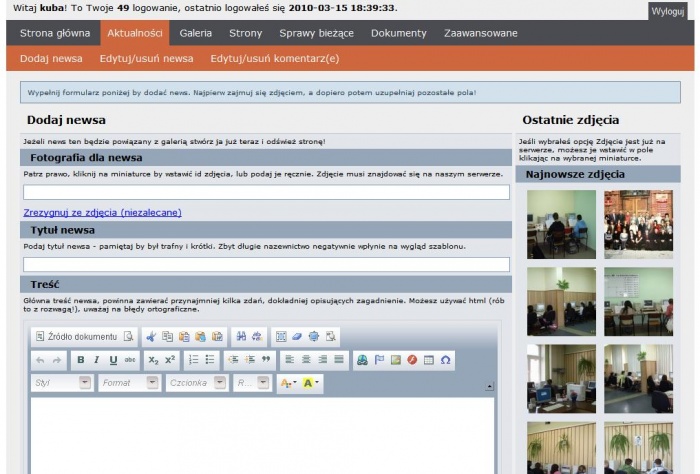Select the Aktualności tab
Image resolution: width=700 pixels, height=474 pixels.
point(135,33)
